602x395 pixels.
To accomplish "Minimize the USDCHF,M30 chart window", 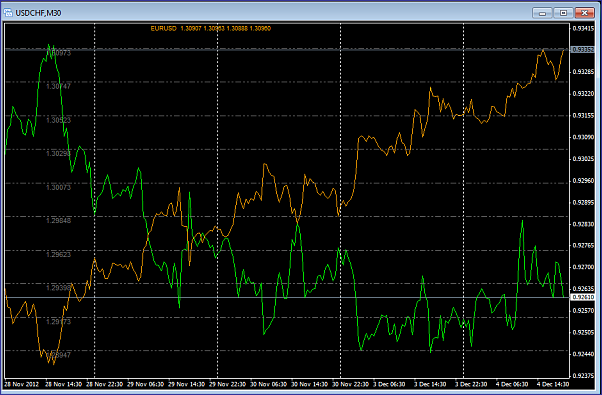I will (542, 13).
